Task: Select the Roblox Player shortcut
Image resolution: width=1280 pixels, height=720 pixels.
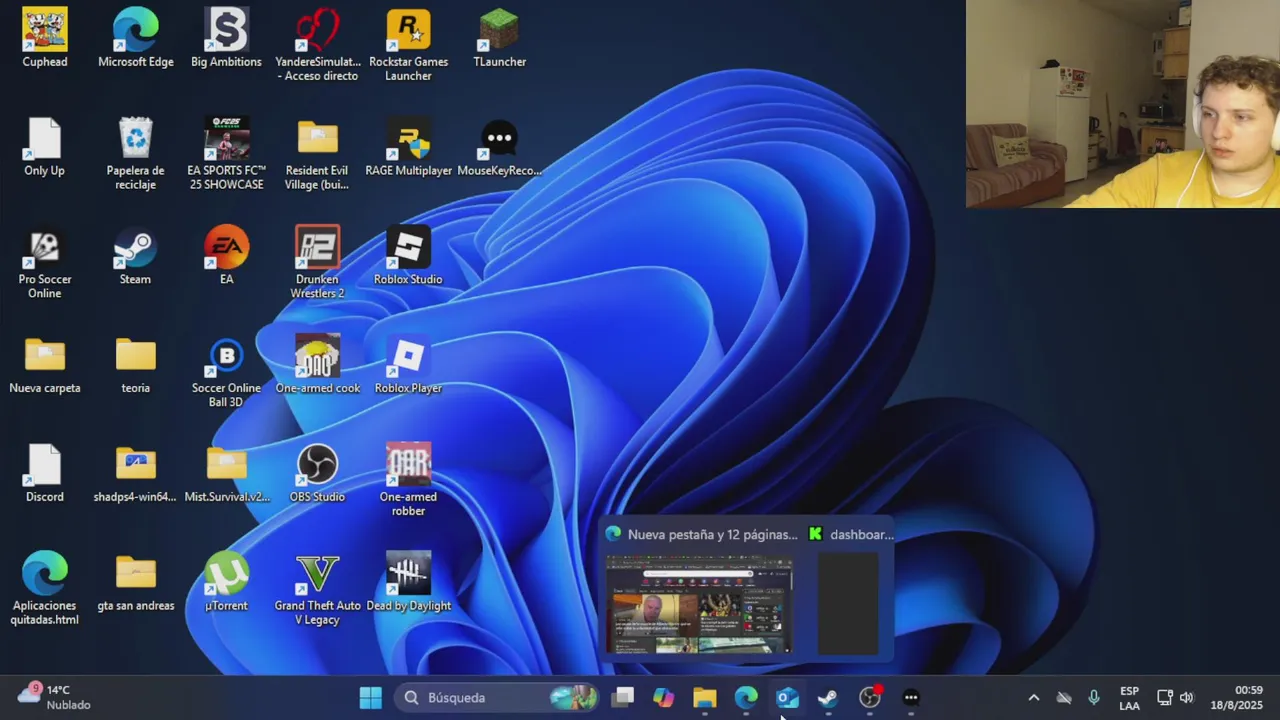Action: [408, 365]
